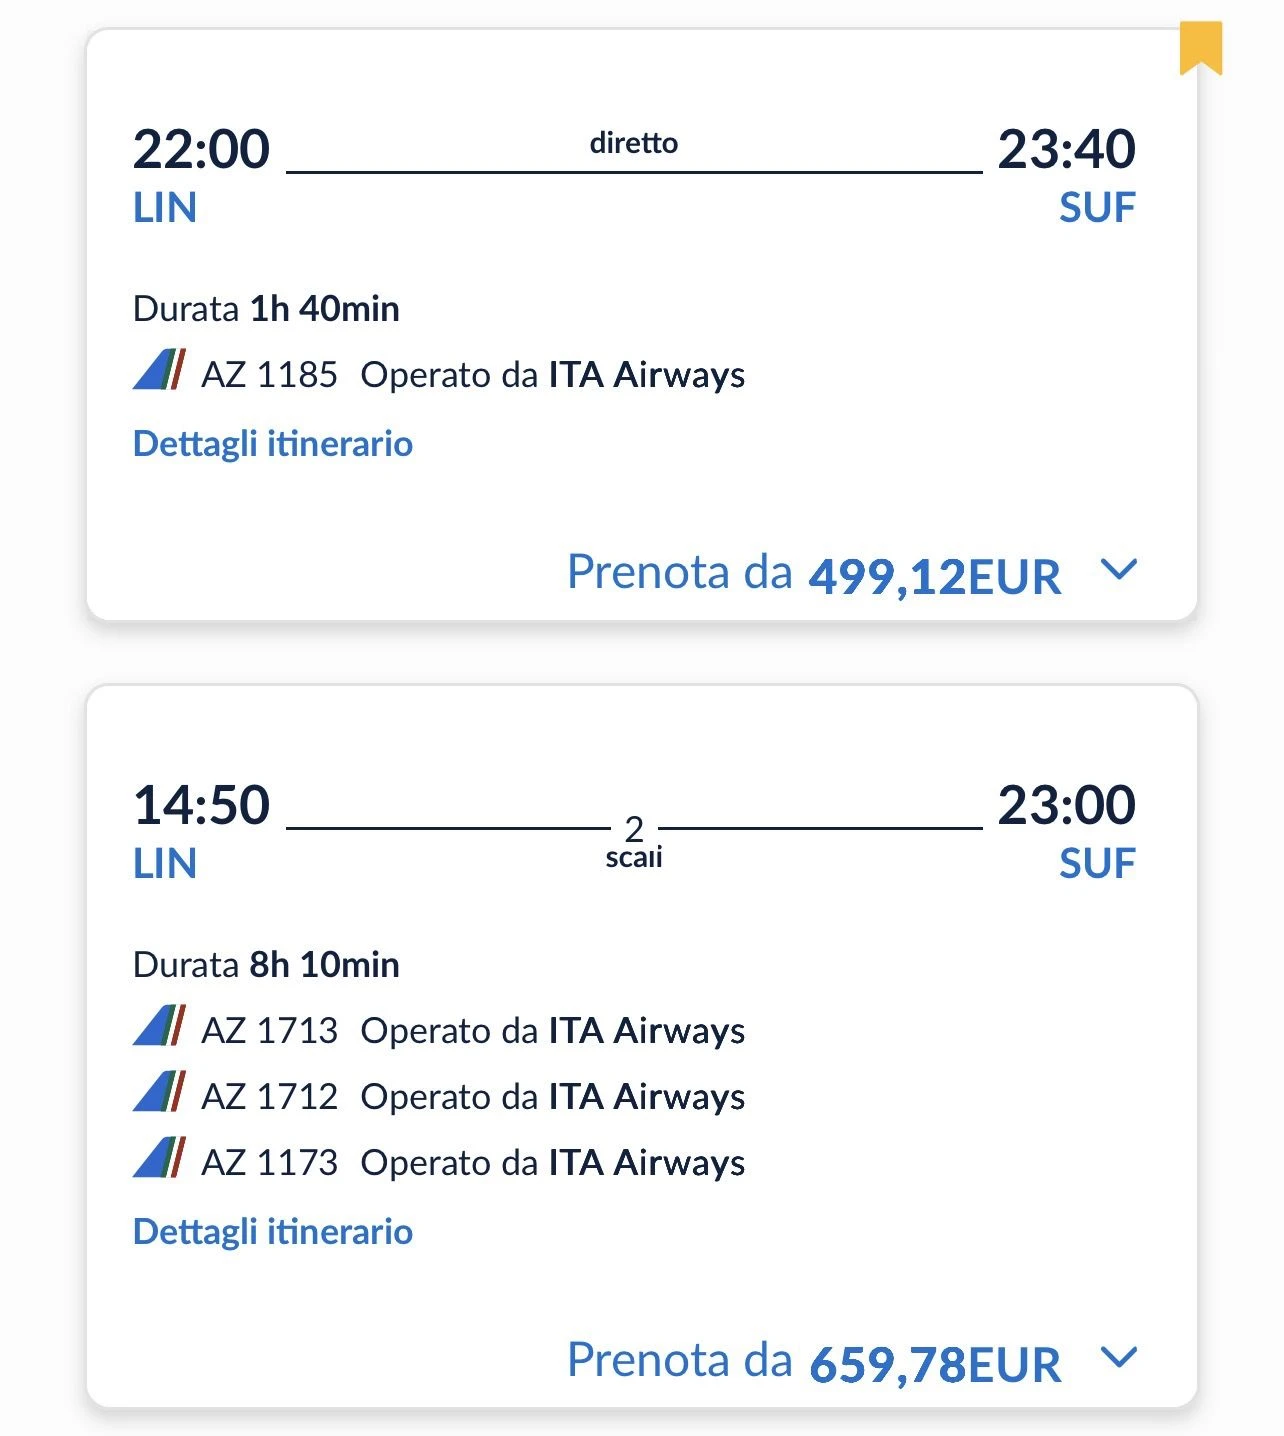Expand fare options chevron for 499,12EUR flight

click(x=1118, y=570)
